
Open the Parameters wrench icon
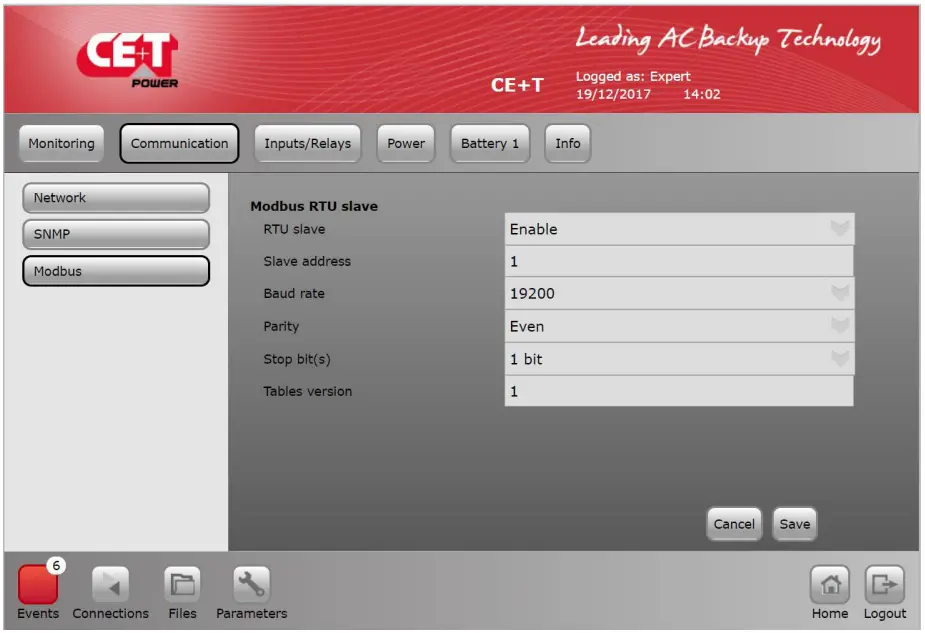tap(251, 585)
